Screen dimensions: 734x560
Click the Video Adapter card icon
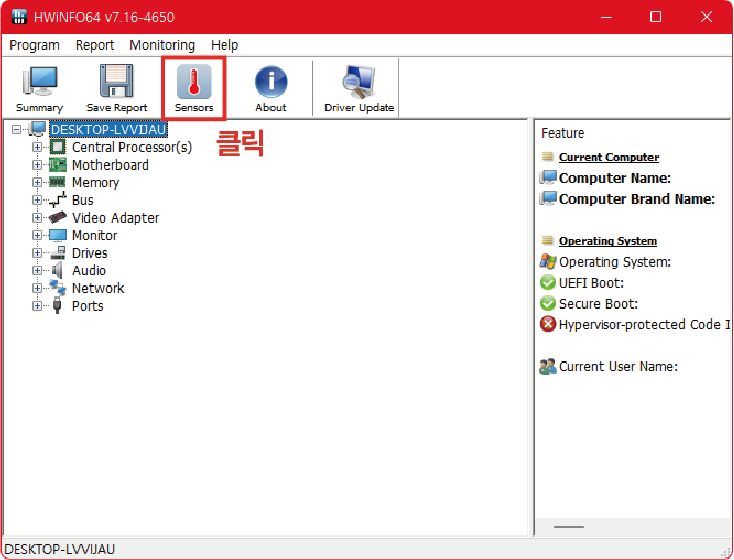click(x=58, y=217)
